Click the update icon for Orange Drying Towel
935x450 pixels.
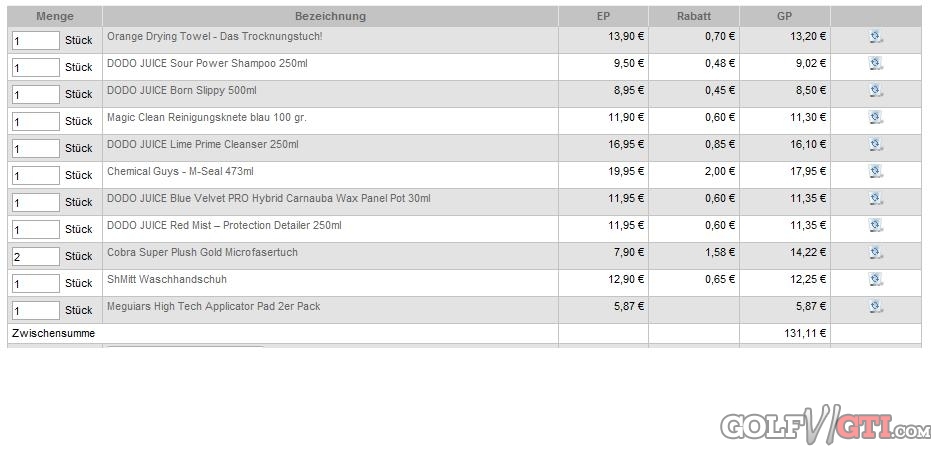tap(876, 37)
